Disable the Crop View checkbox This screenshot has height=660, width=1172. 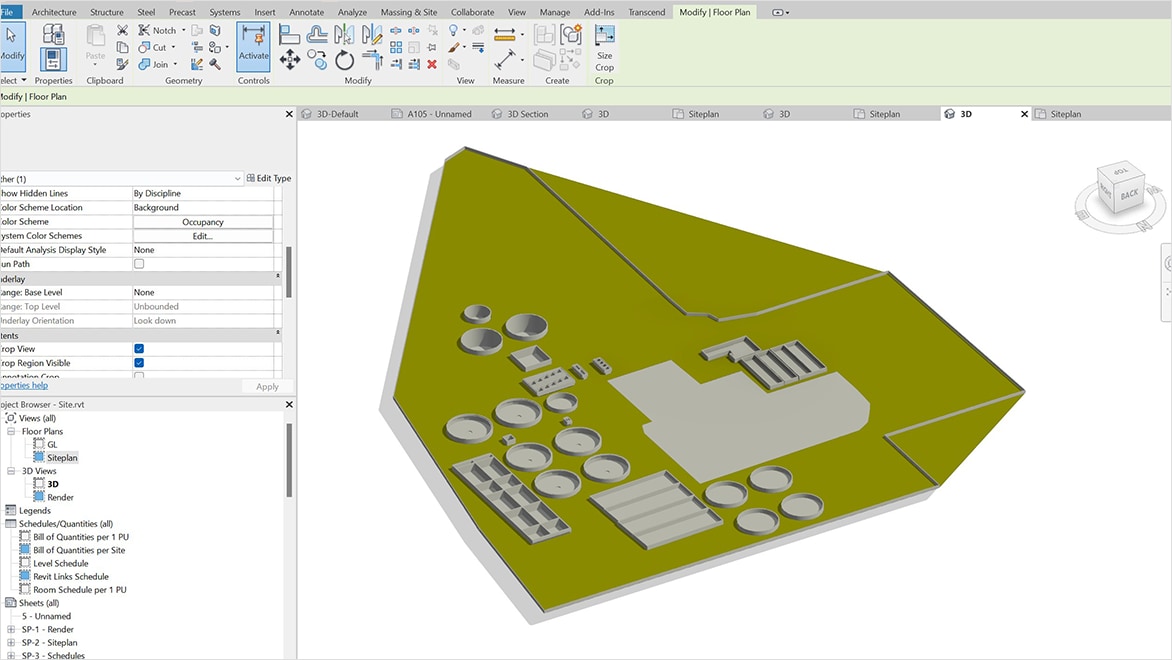click(138, 348)
